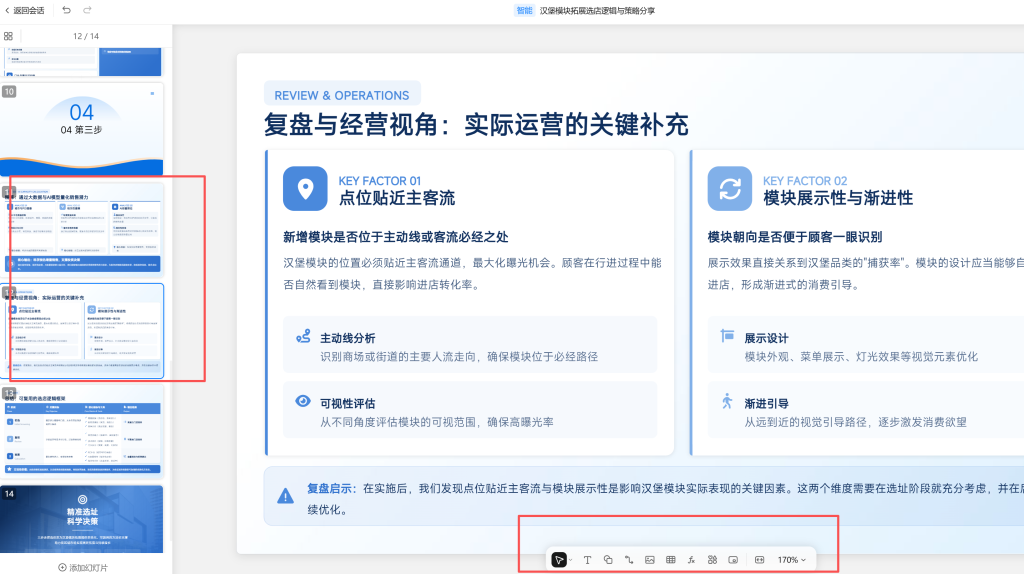Go back via 返回会话 button

pyautogui.click(x=25, y=10)
